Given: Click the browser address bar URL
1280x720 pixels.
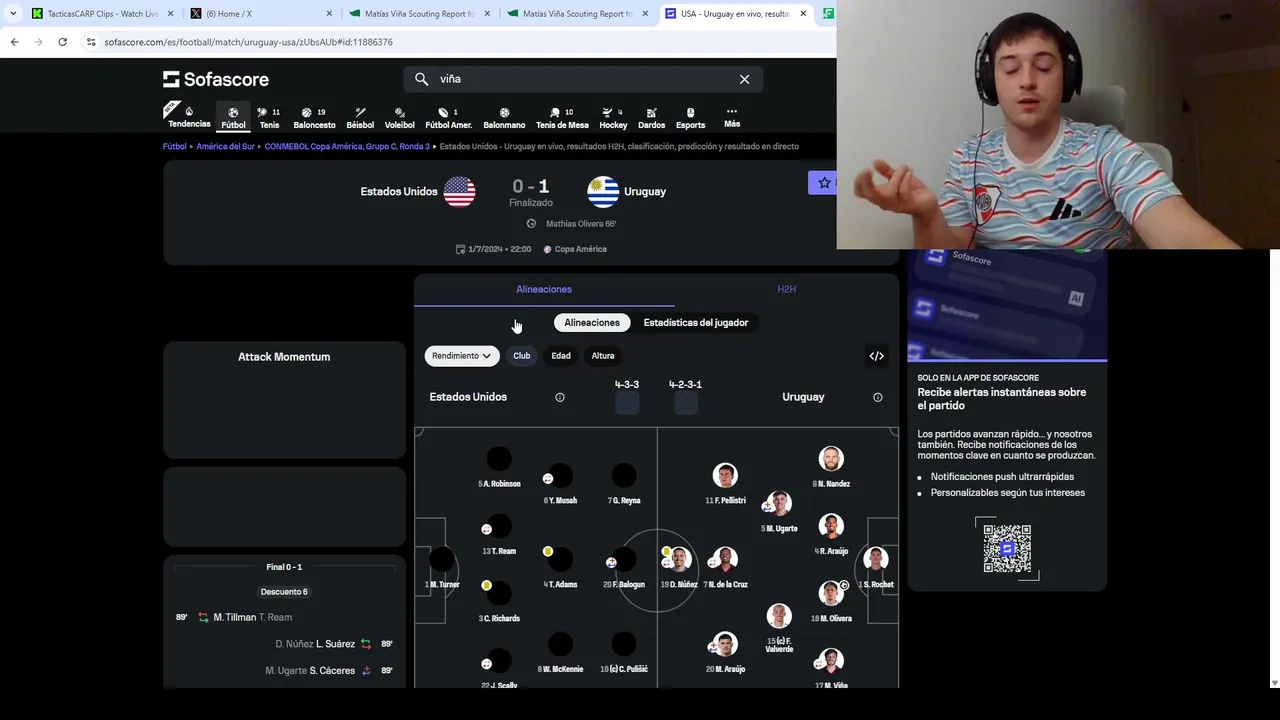Looking at the screenshot, I should 248,42.
